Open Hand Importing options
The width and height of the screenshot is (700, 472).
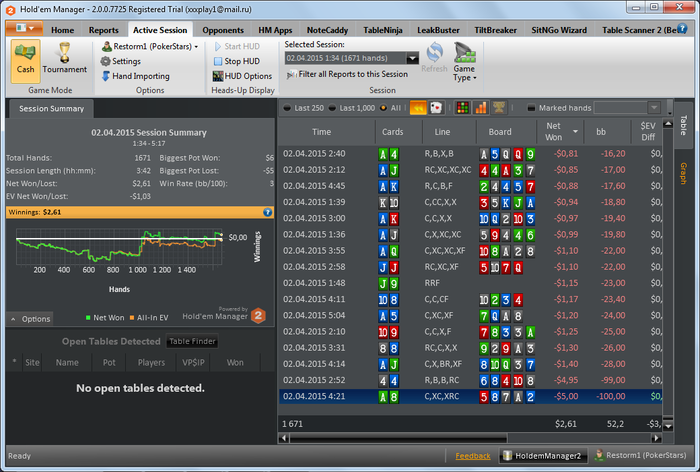tap(135, 76)
